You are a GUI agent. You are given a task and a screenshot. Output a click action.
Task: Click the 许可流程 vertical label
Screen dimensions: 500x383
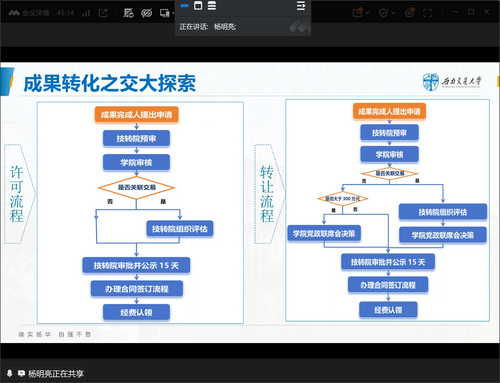[x=16, y=194]
